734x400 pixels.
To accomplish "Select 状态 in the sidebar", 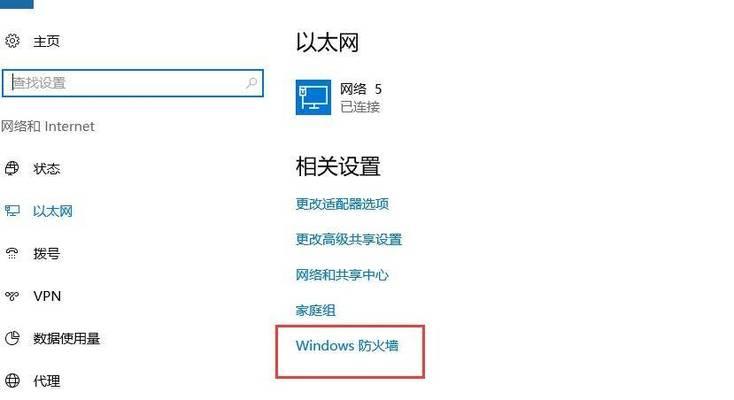I will click(46, 169).
